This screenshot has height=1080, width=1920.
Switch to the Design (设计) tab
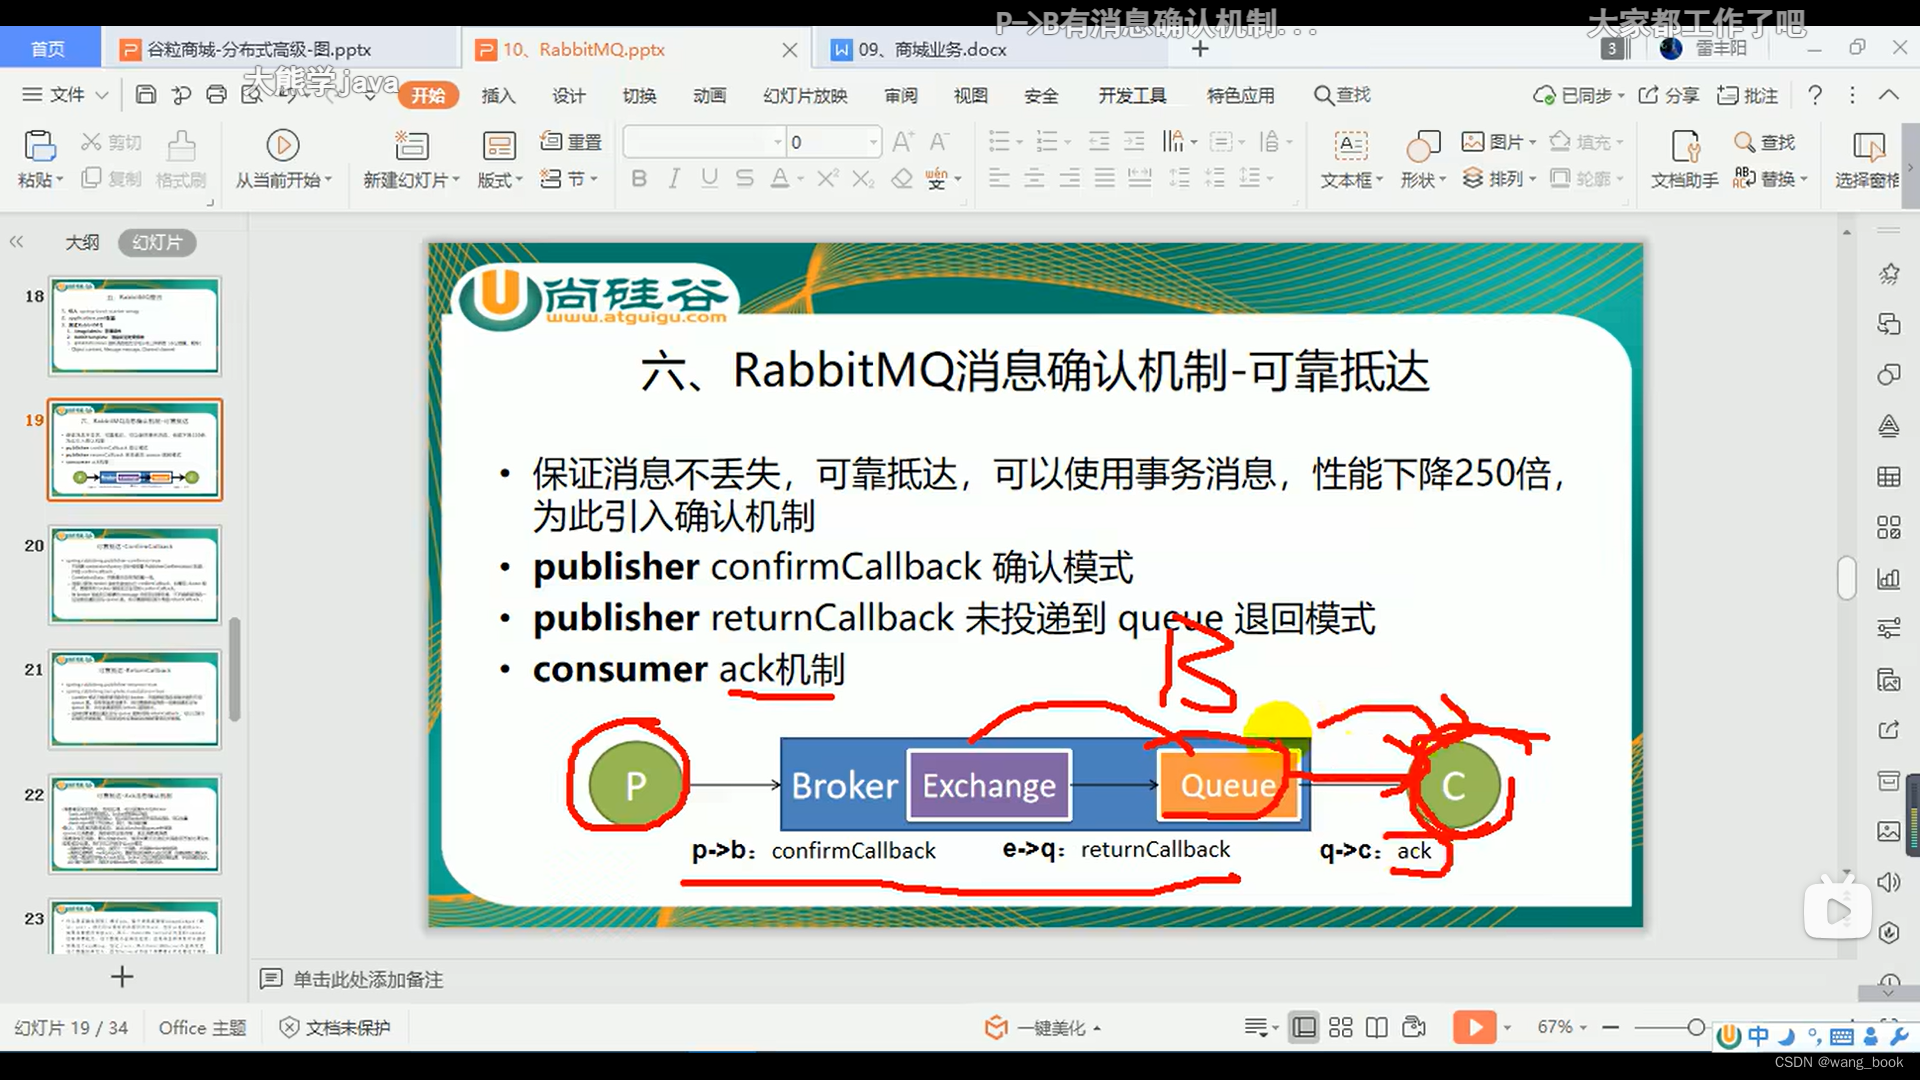coord(568,95)
